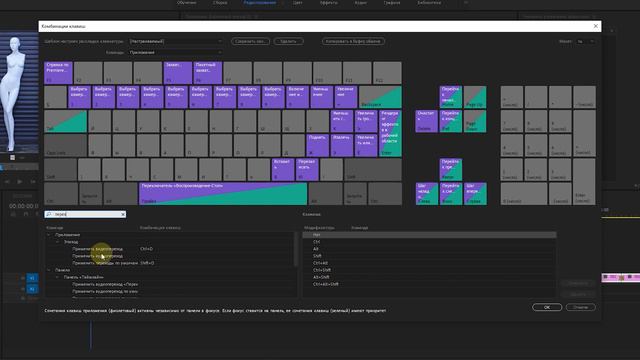Collapse the Эпизод tree node
The height and width of the screenshot is (360, 640).
[x=58, y=242]
